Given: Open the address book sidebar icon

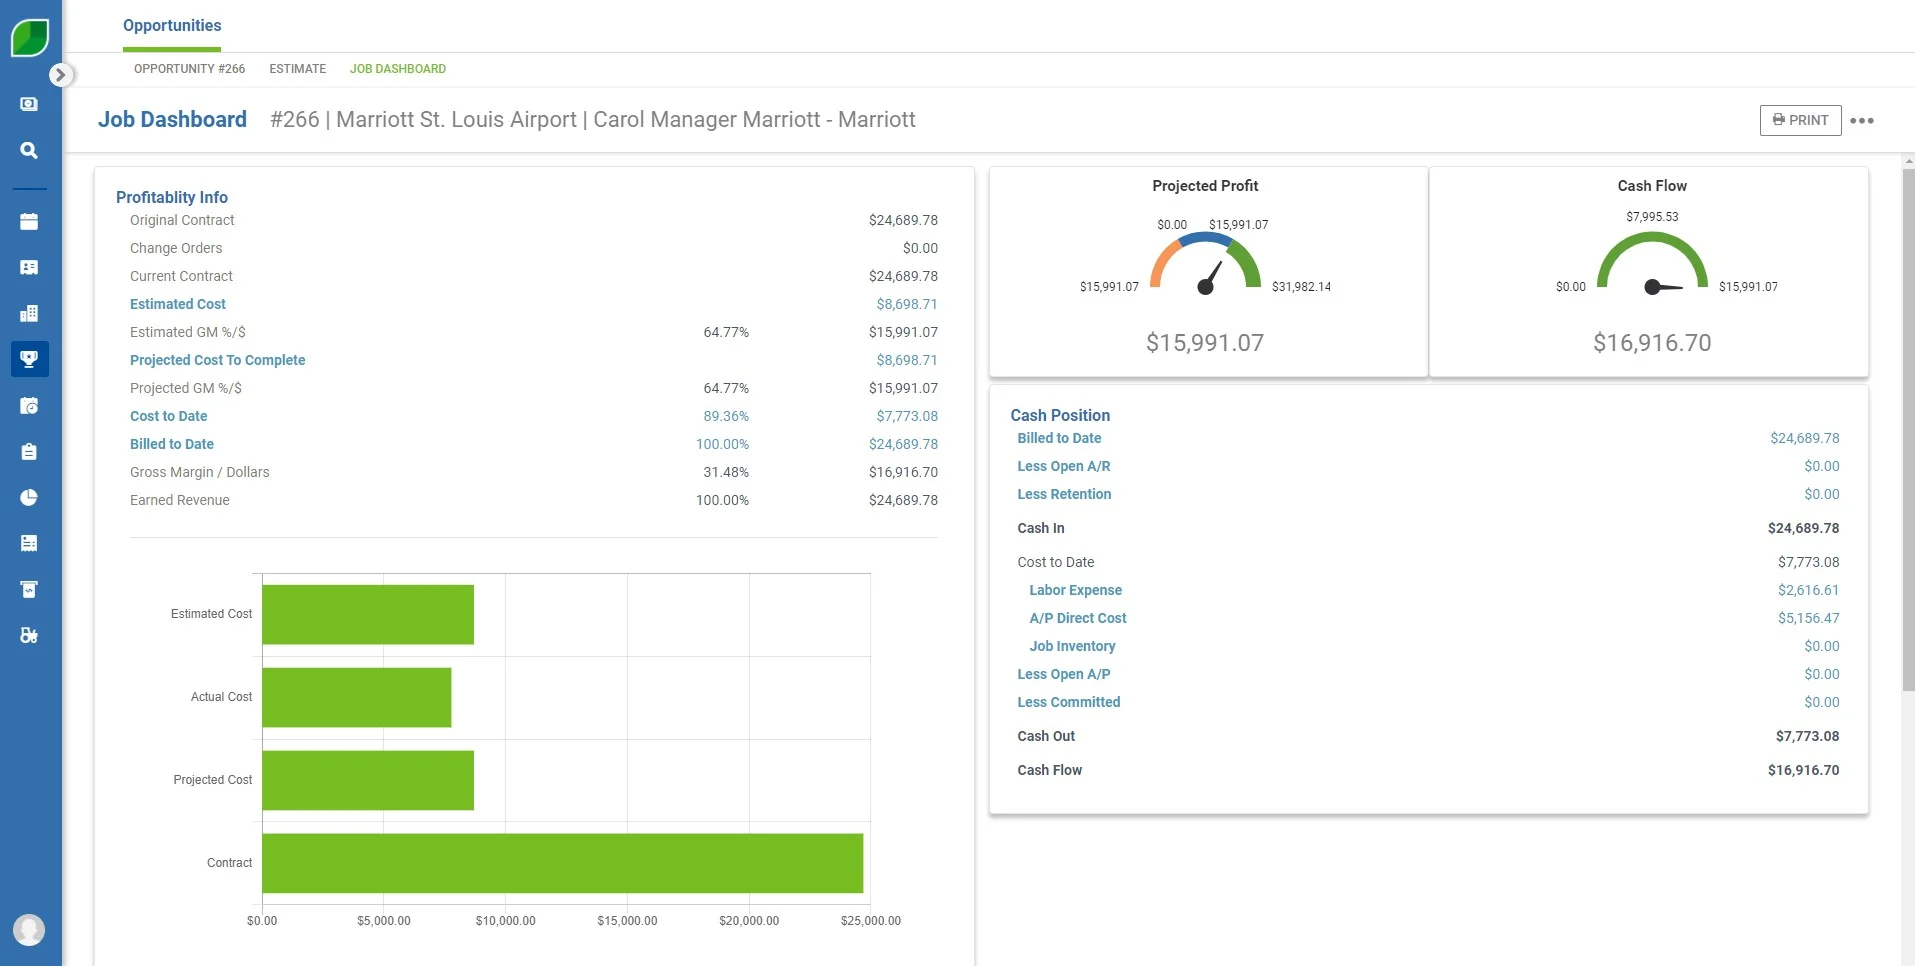Looking at the screenshot, I should pyautogui.click(x=29, y=267).
